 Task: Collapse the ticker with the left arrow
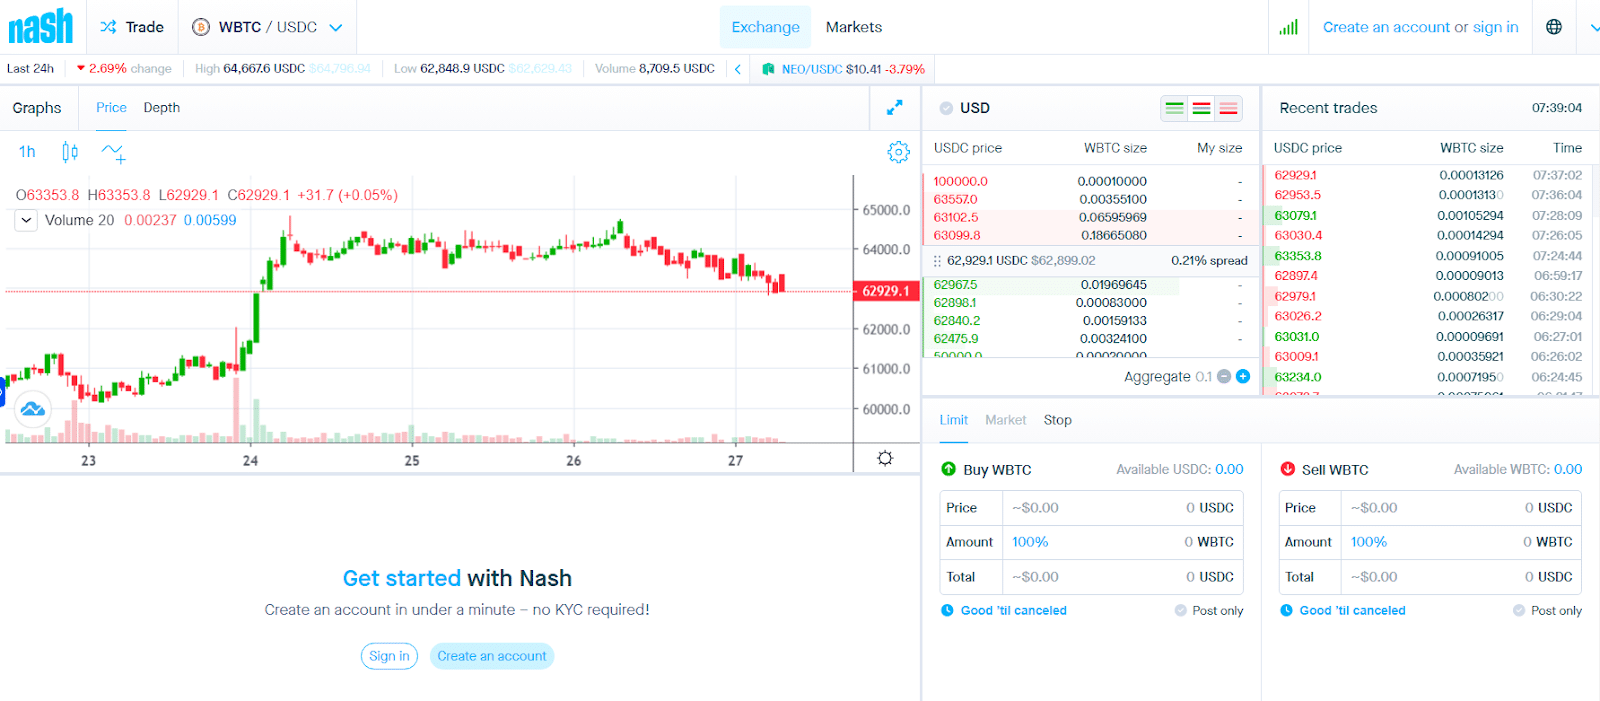(x=738, y=69)
